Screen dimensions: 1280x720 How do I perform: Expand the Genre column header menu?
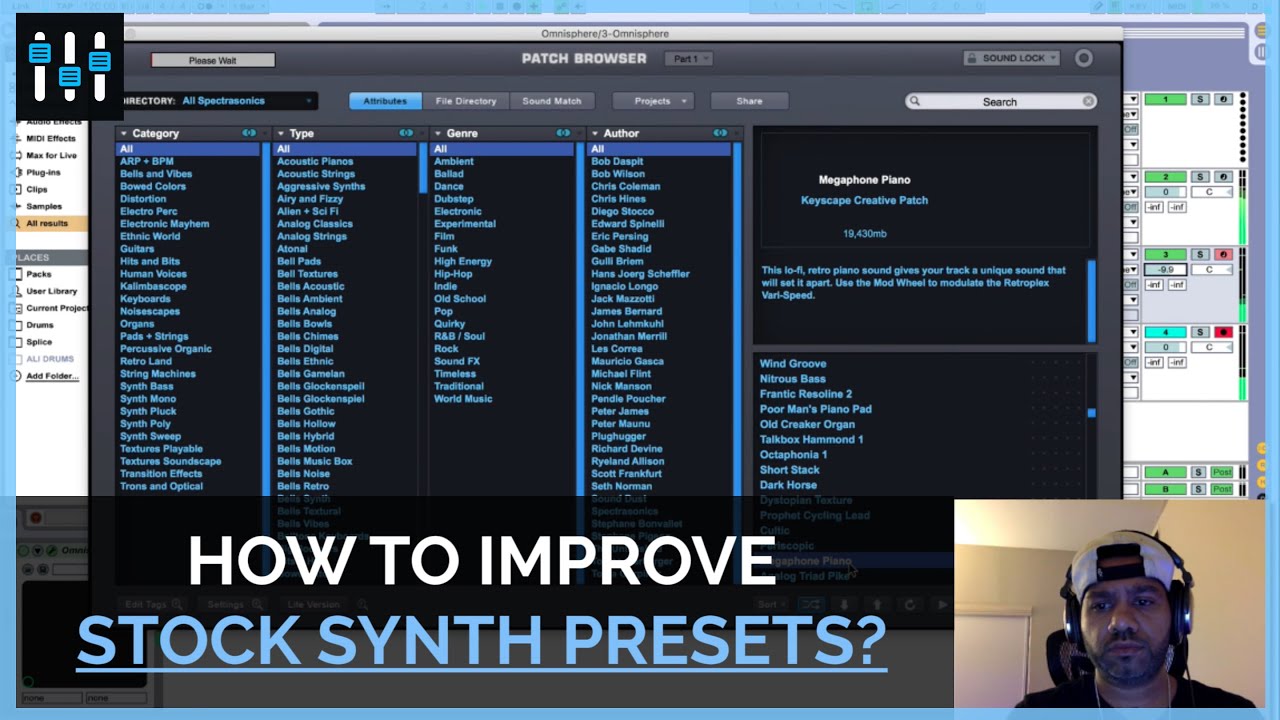pos(438,133)
